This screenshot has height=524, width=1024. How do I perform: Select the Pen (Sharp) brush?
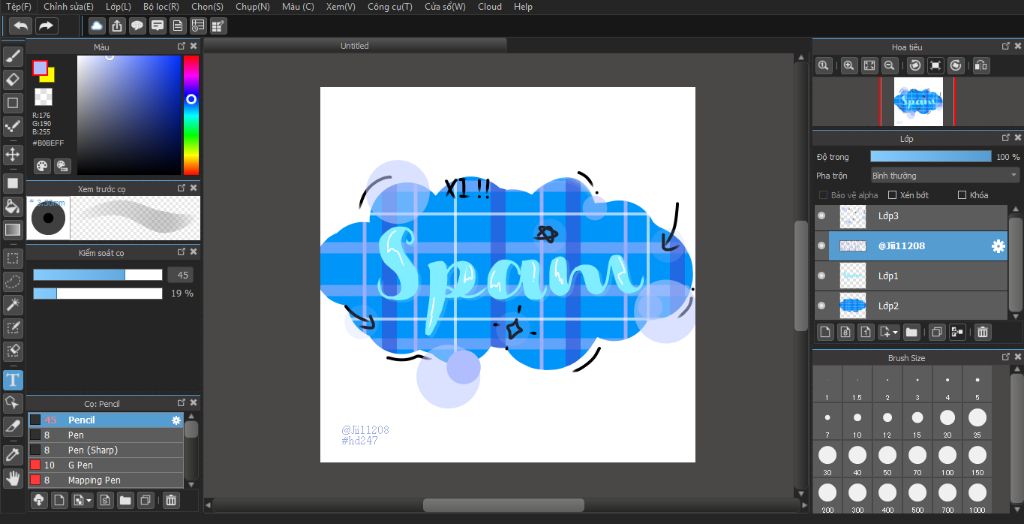point(106,450)
